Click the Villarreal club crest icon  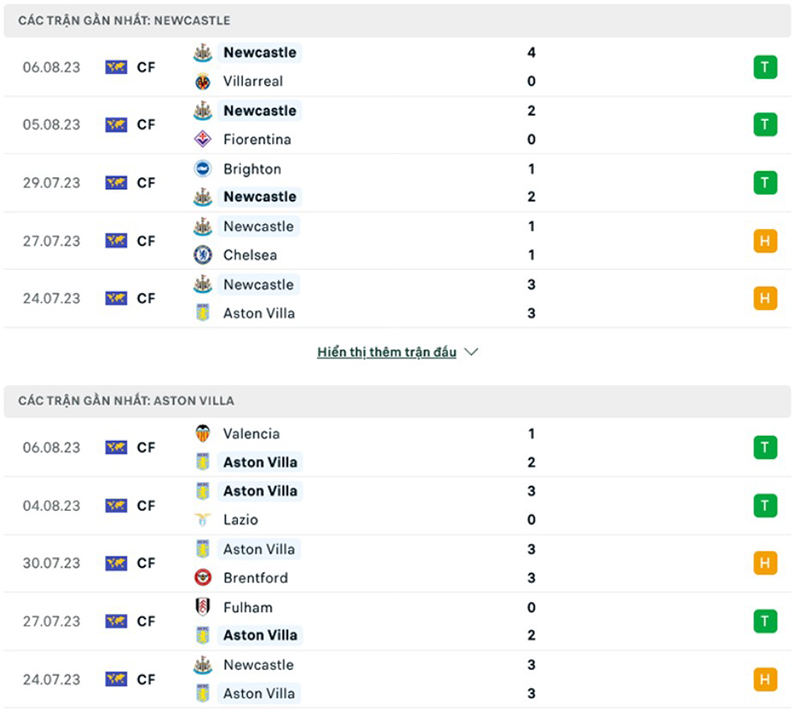pyautogui.click(x=203, y=81)
